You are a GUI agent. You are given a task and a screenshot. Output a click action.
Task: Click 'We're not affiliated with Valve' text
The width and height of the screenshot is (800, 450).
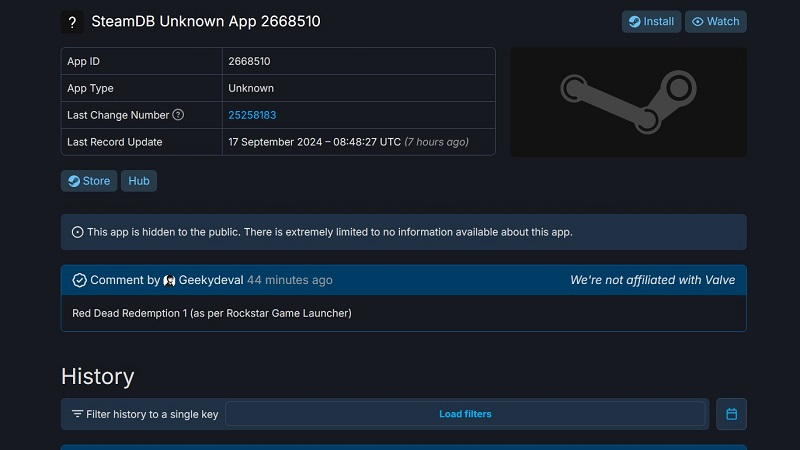tap(652, 280)
